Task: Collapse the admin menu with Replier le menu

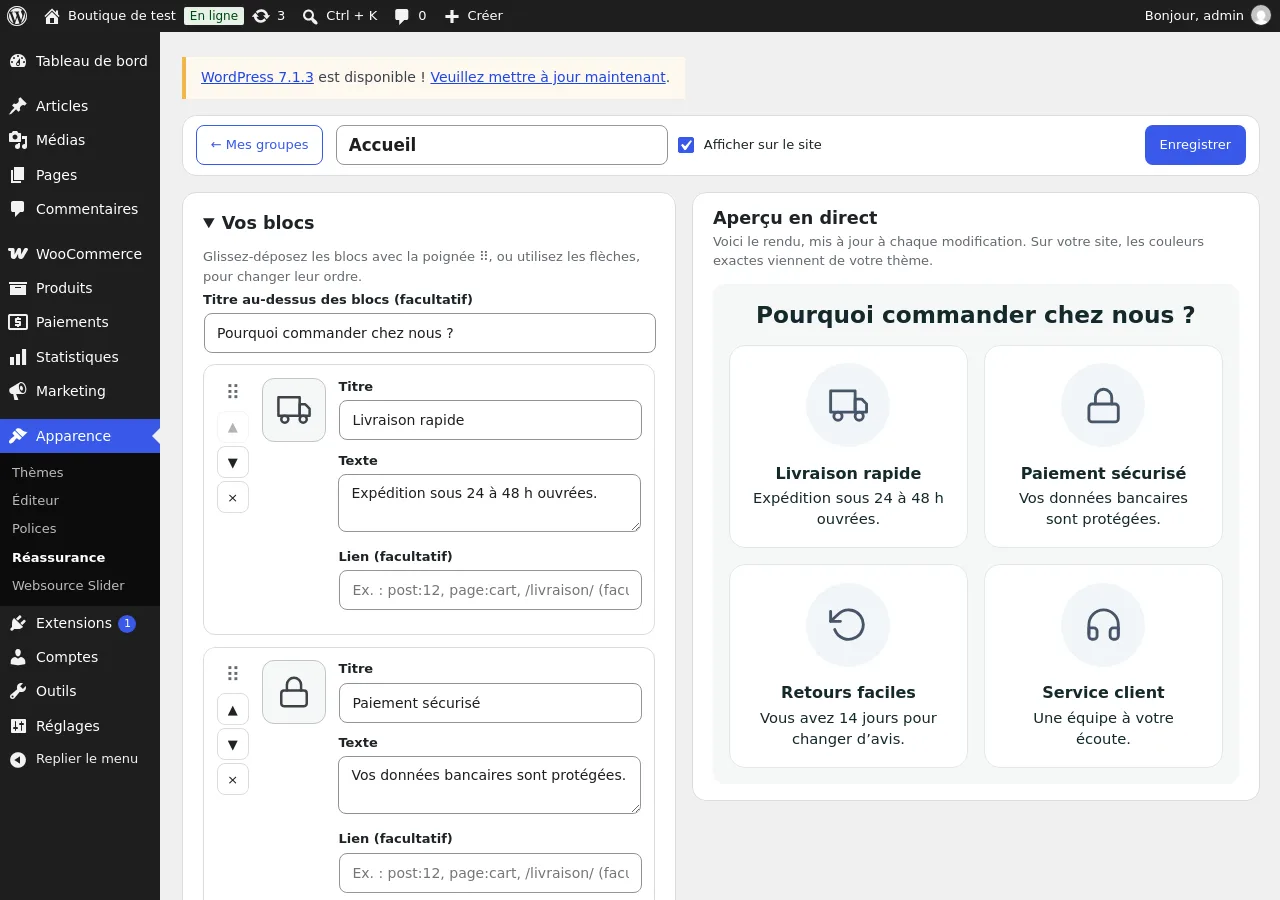Action: [x=80, y=759]
